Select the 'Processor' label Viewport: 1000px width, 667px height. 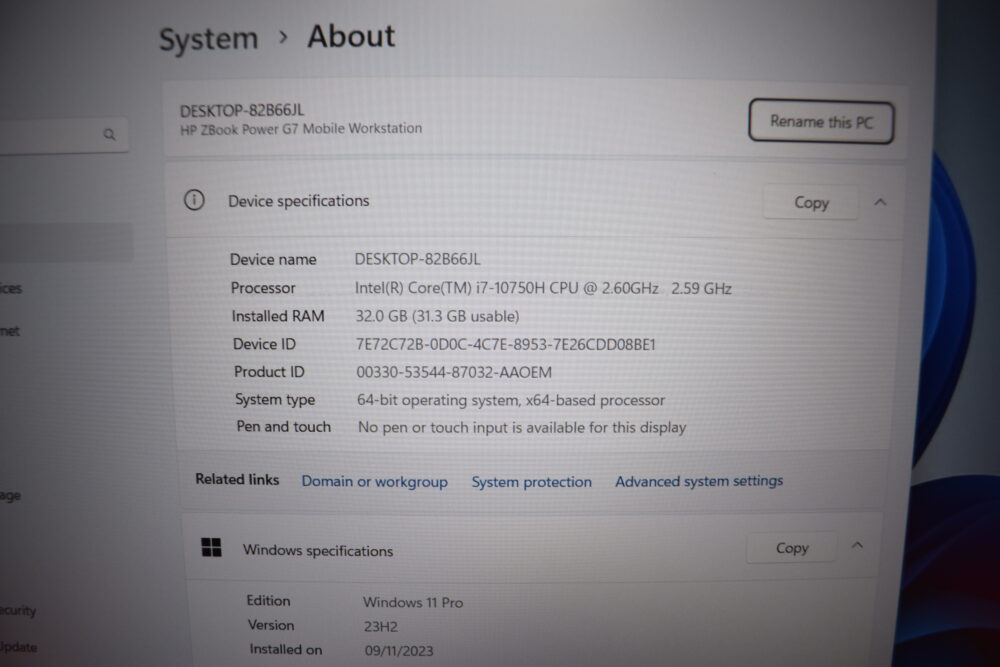pyautogui.click(x=263, y=288)
